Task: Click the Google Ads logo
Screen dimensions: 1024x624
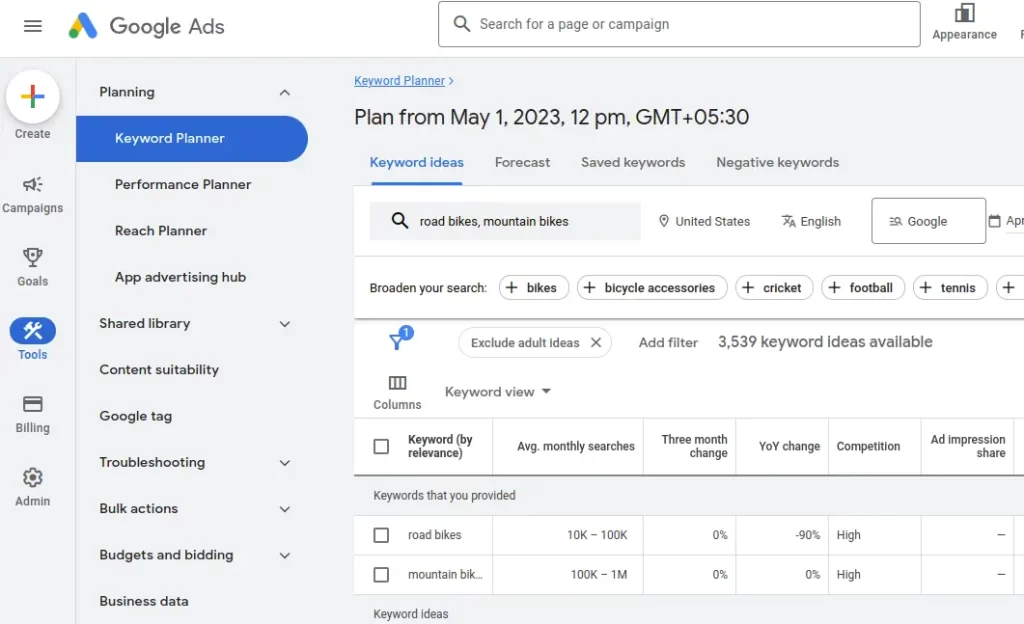Action: (147, 26)
